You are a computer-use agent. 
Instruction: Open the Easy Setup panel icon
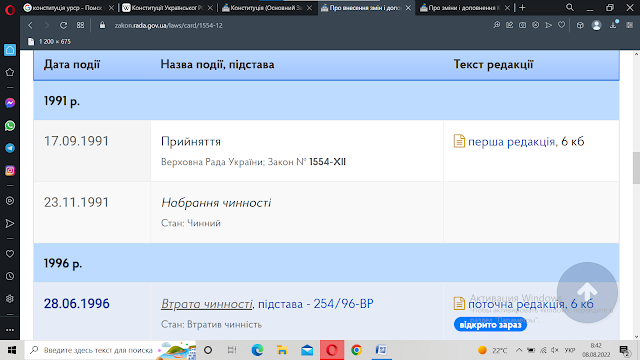(629, 25)
